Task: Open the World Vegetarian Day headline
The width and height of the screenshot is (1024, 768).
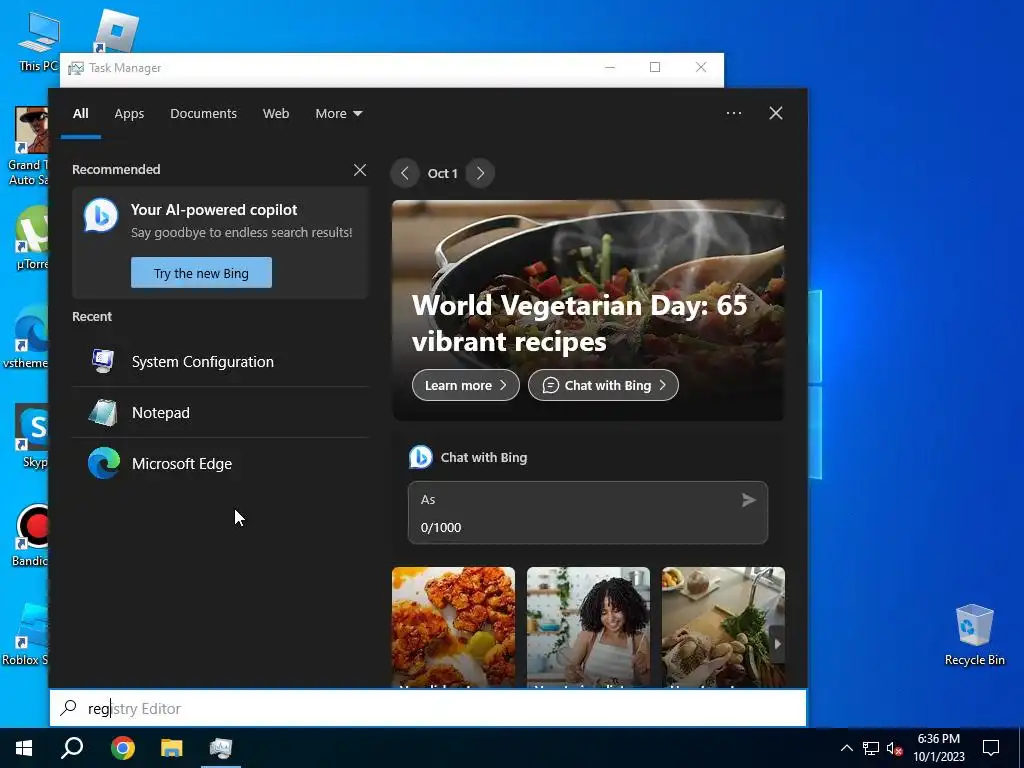Action: (x=579, y=323)
